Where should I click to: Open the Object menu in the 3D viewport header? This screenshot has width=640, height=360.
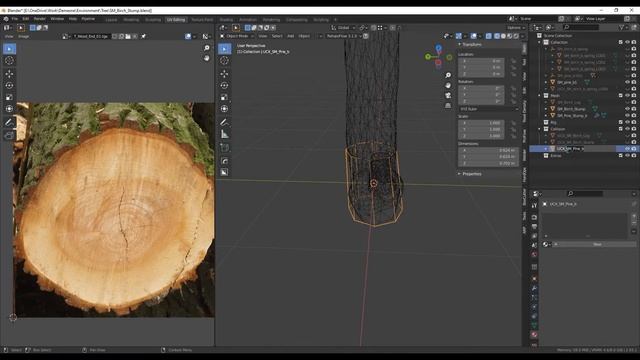click(304, 36)
